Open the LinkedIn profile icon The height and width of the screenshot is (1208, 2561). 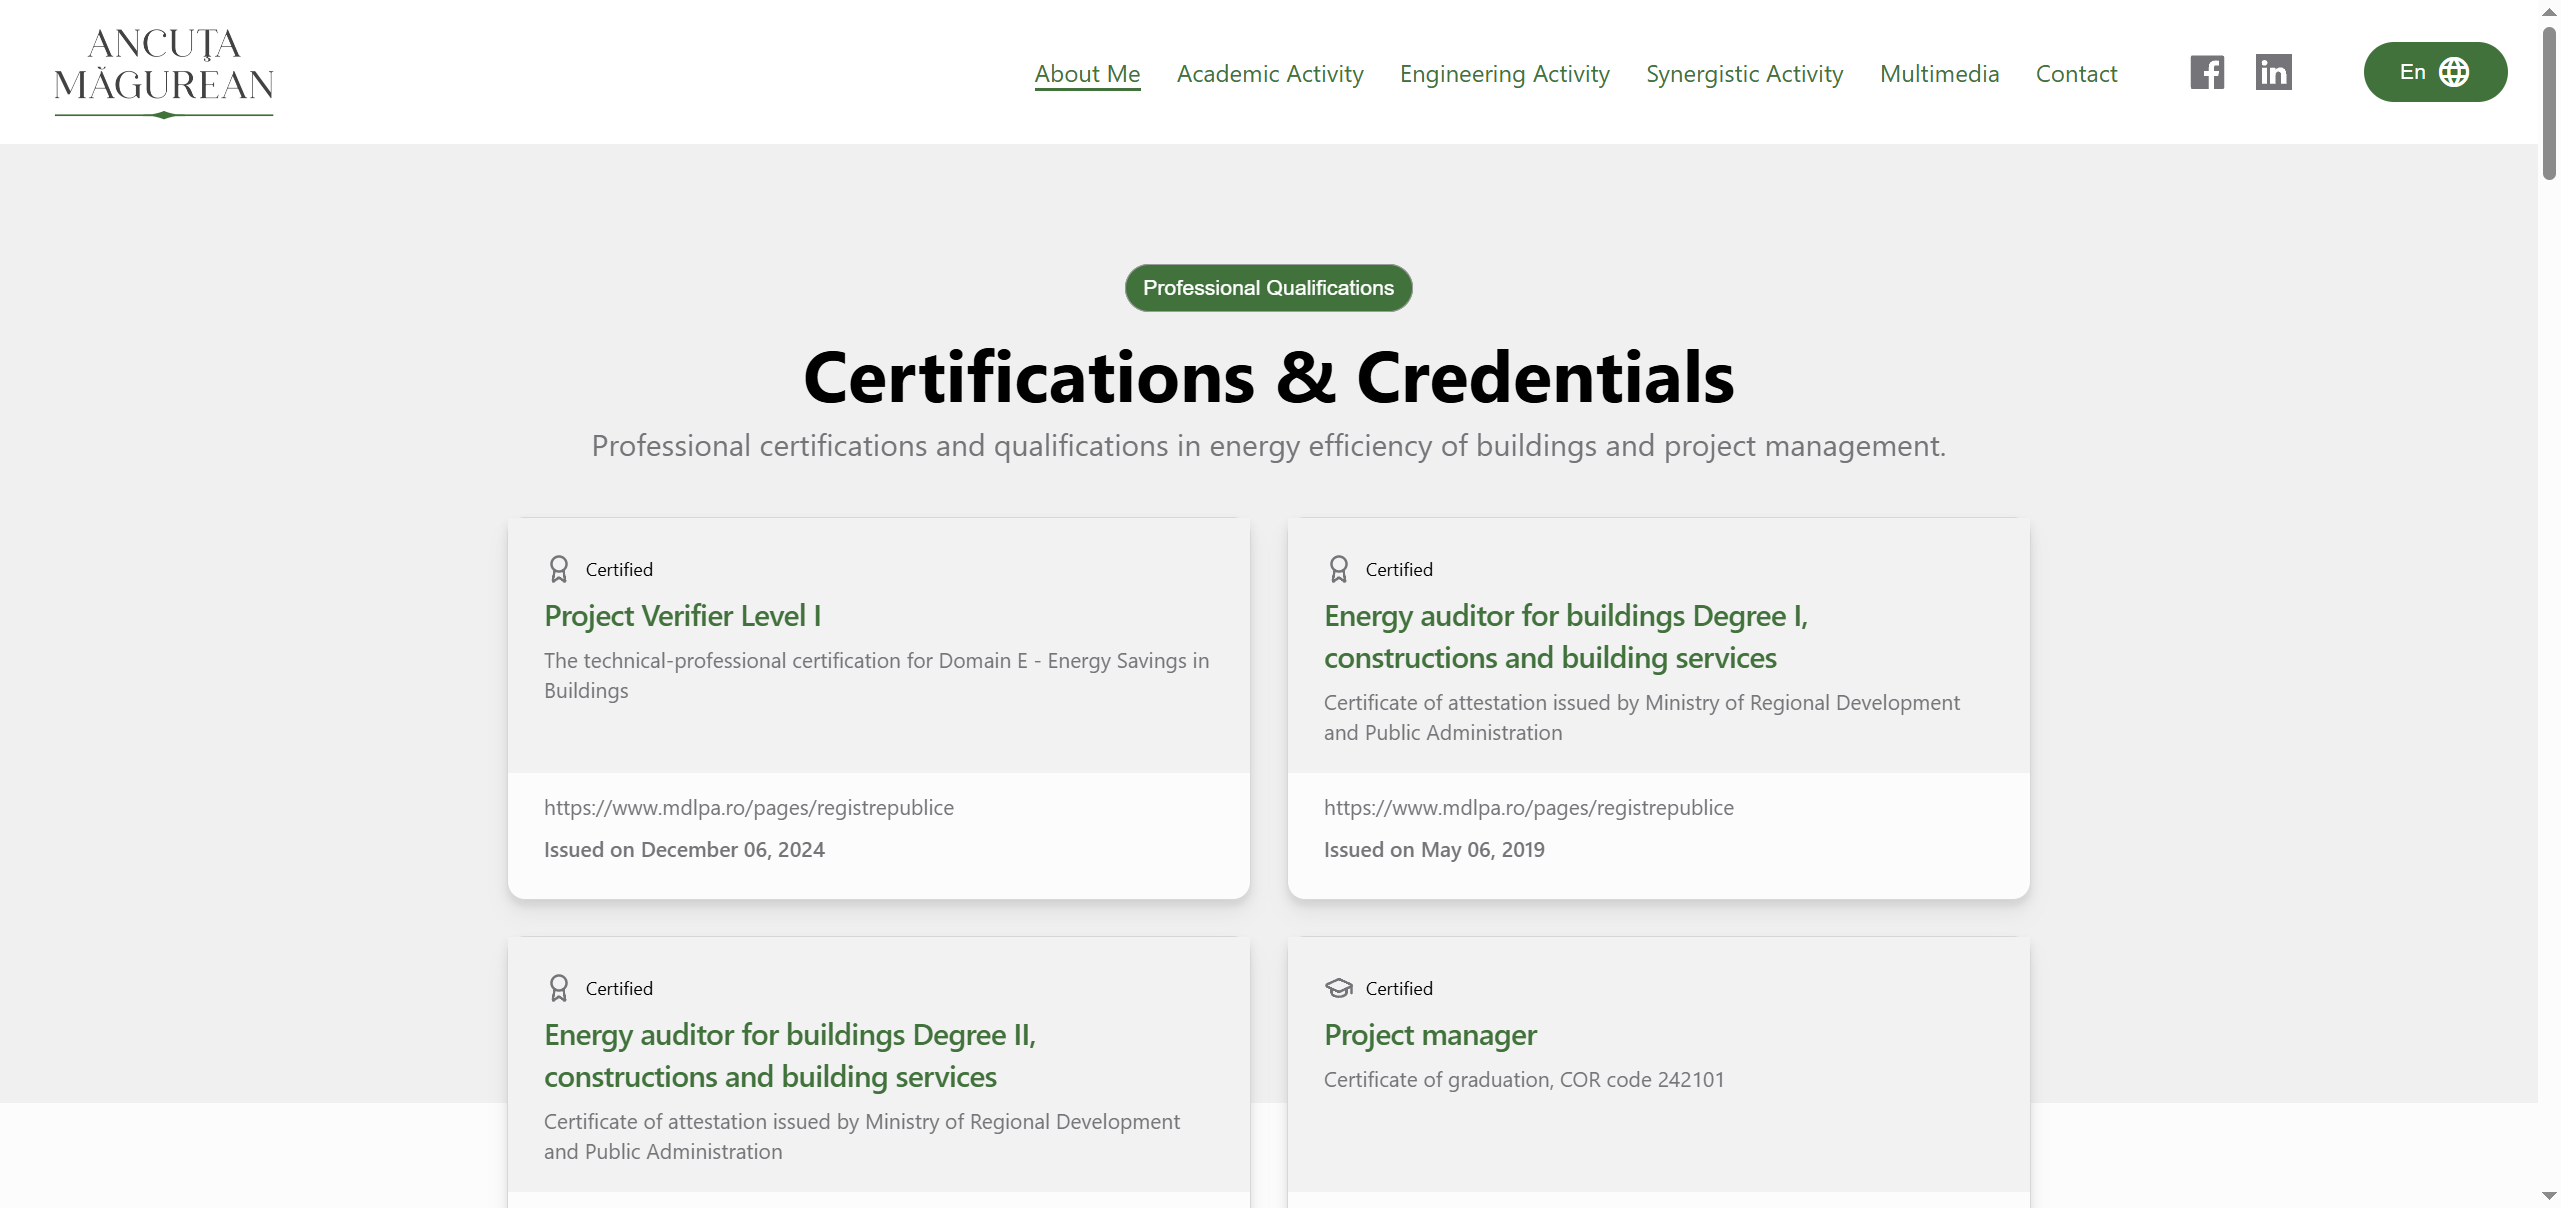pos(2273,72)
